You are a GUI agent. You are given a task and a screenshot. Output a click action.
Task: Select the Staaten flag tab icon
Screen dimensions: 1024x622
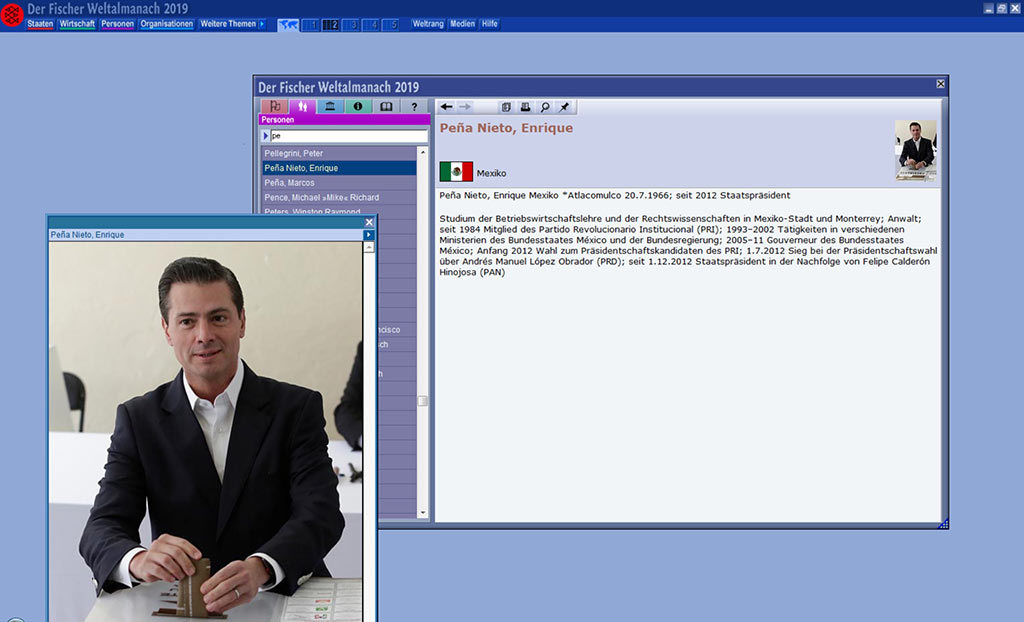pyautogui.click(x=275, y=106)
